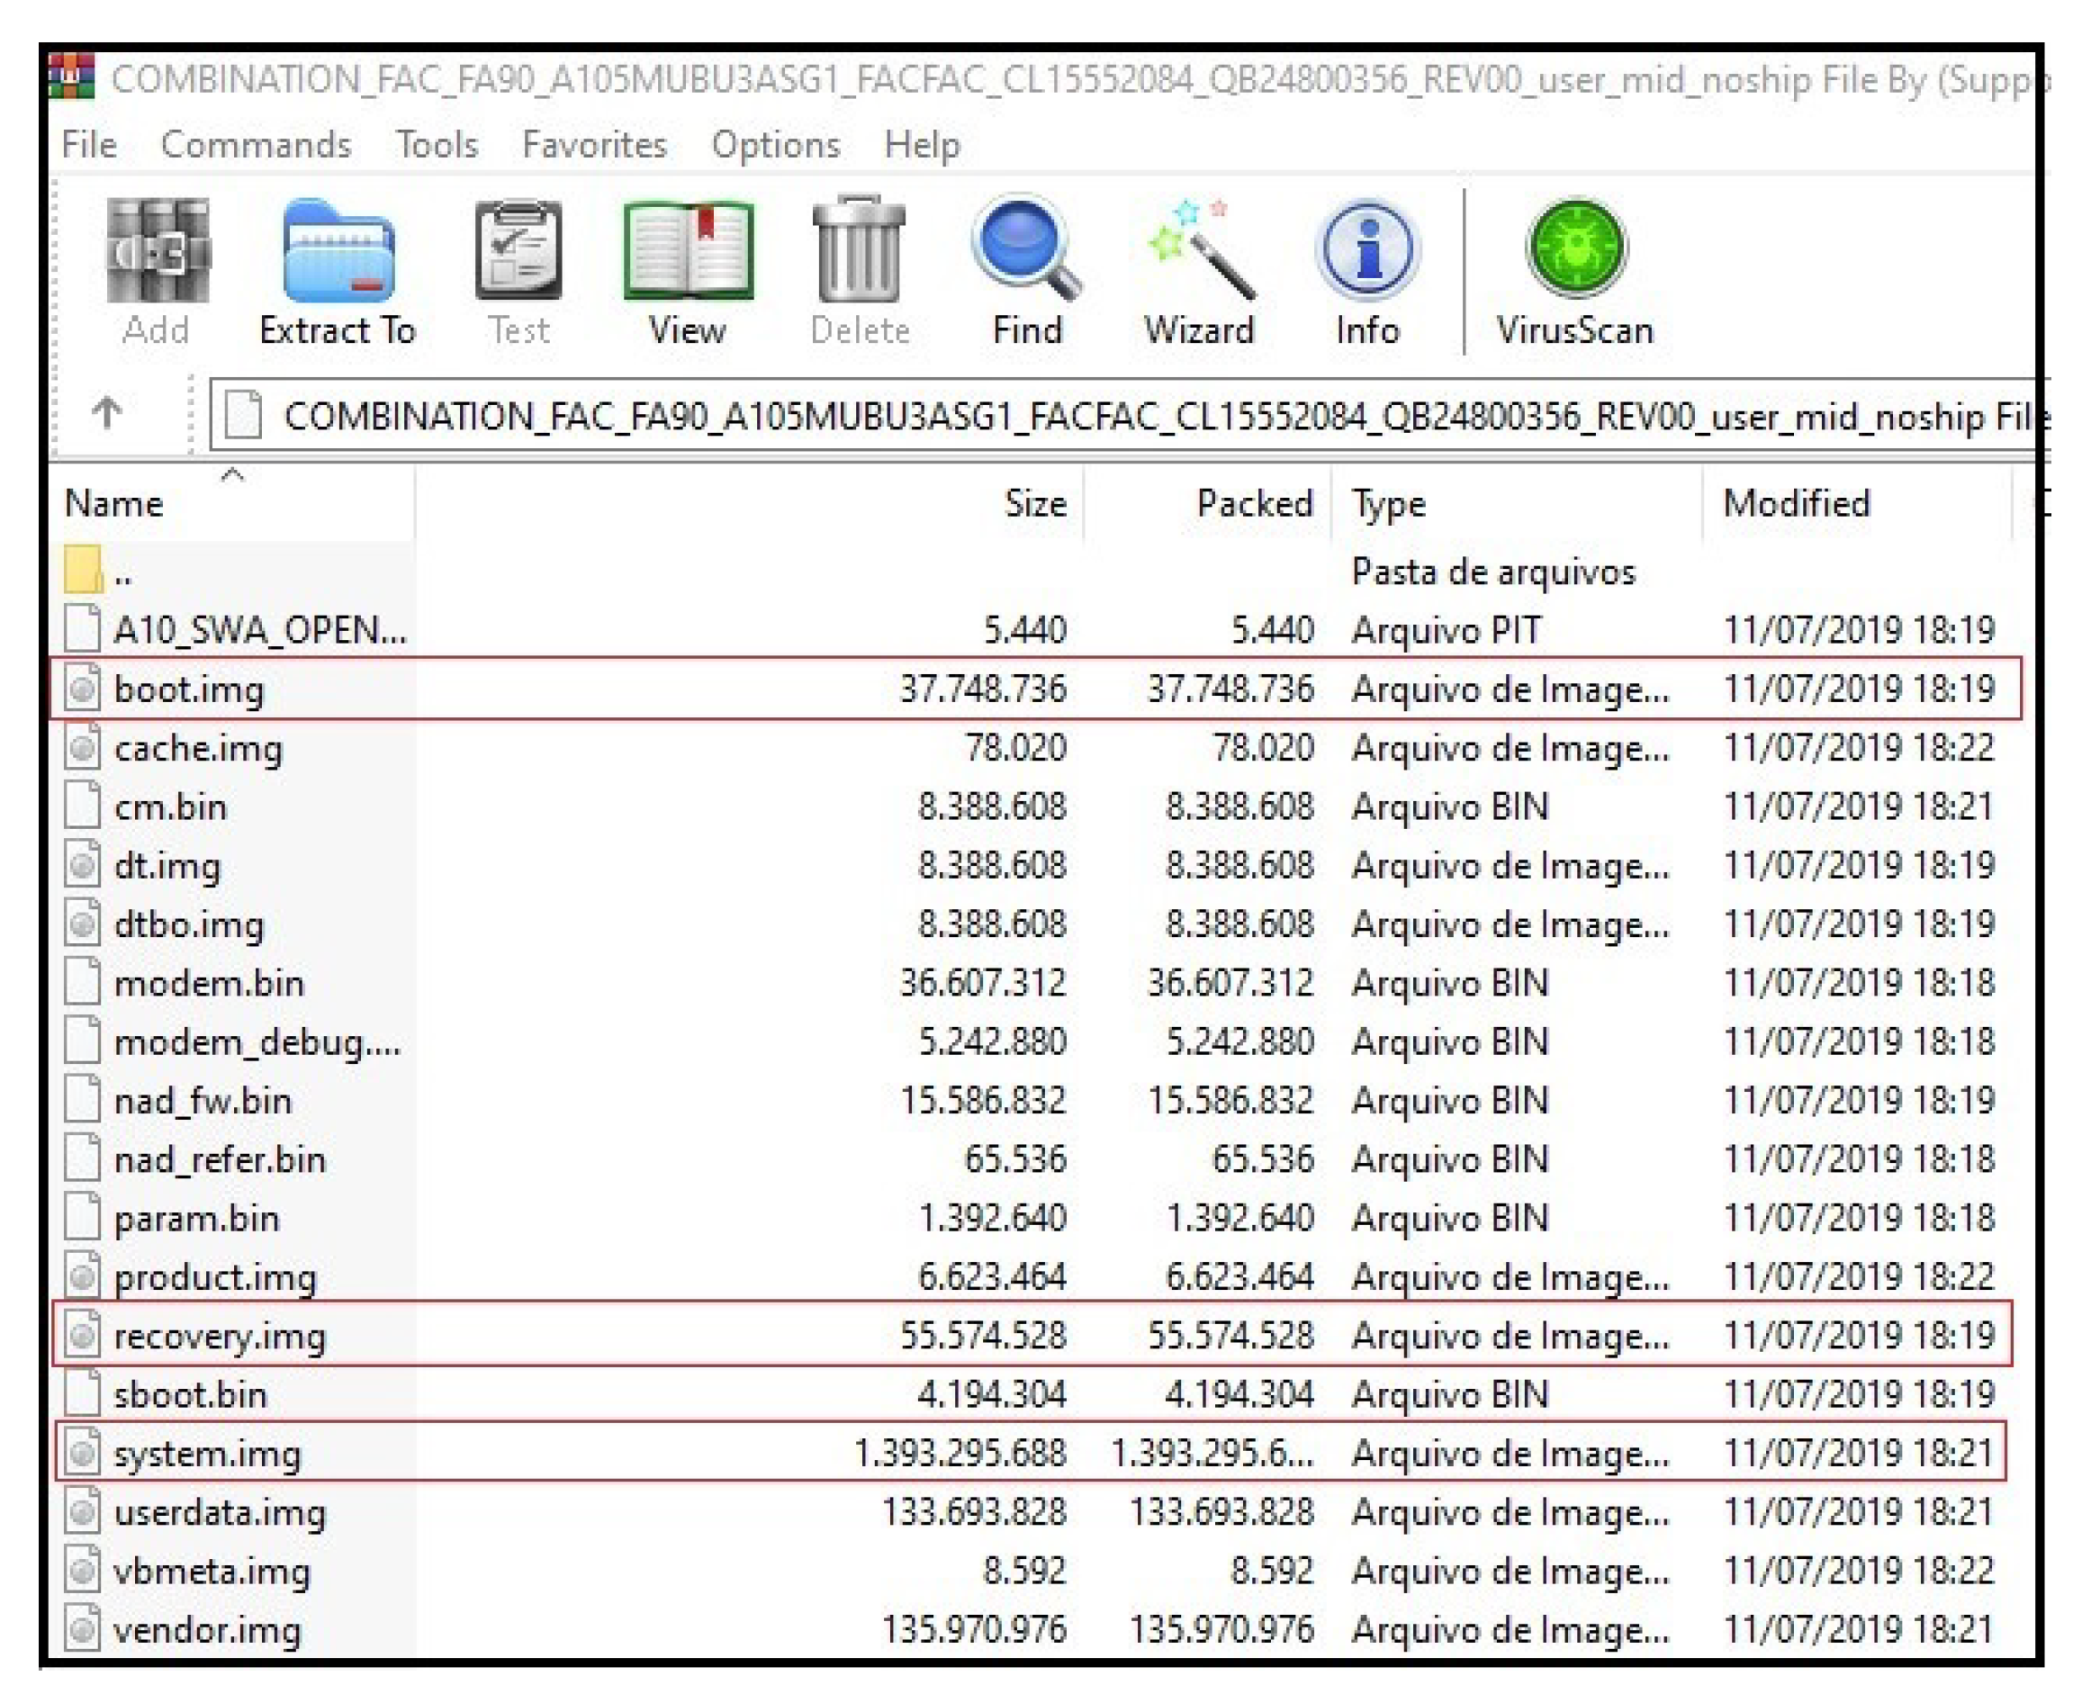This screenshot has height=1703, width=2082.
Task: Click sboot.bin size value 4.194.304
Action: click(x=992, y=1394)
